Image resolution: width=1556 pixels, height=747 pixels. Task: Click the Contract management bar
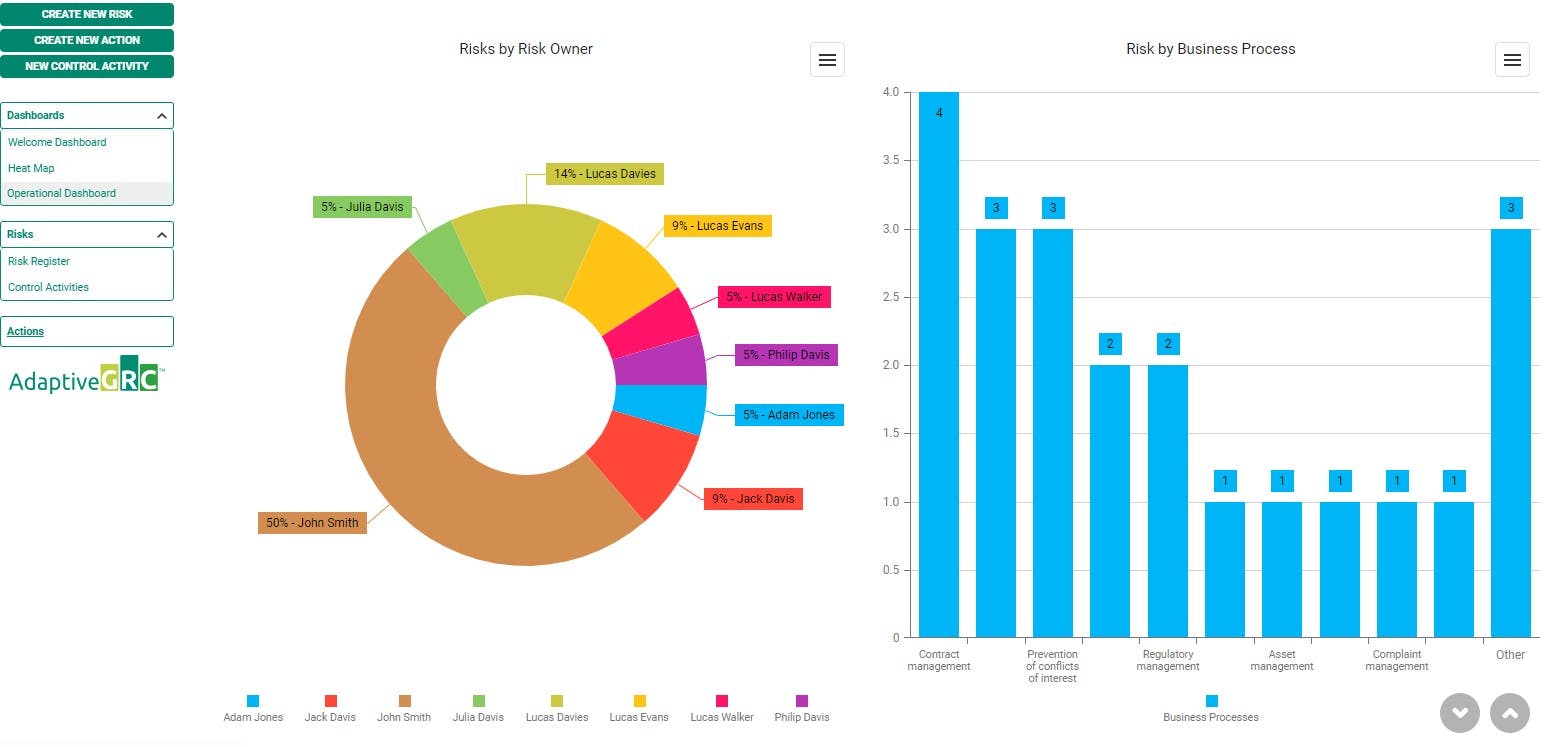coord(939,364)
